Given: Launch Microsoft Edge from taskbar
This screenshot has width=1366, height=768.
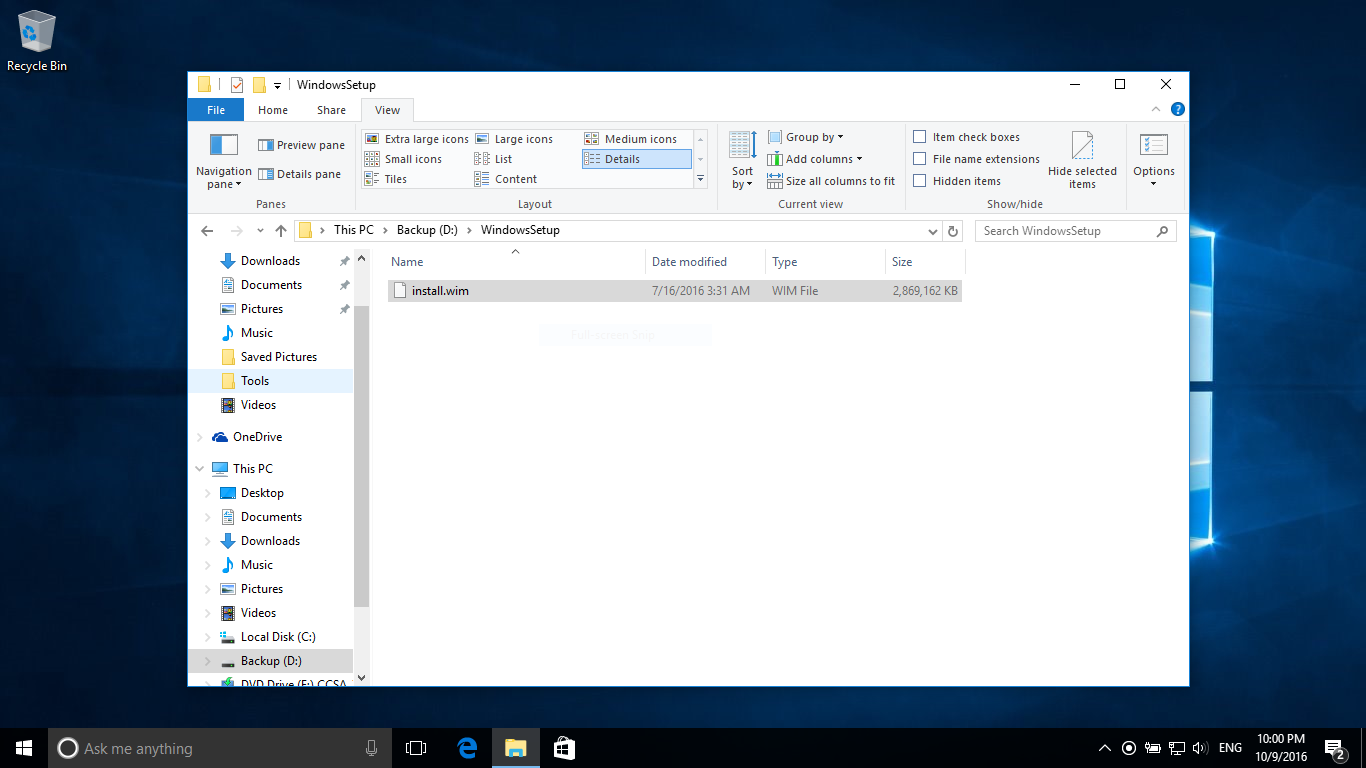Looking at the screenshot, I should tap(466, 748).
